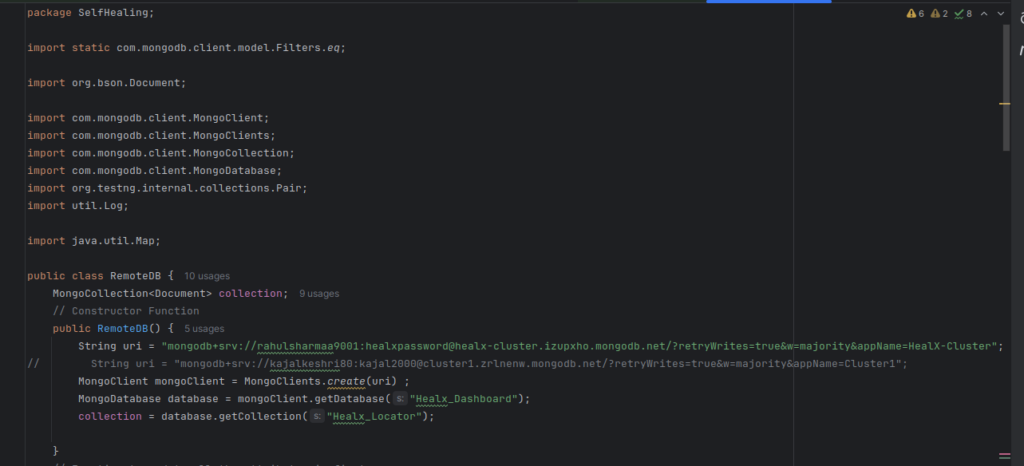Click the "Healx_Dashboard" string literal
Viewport: 1024px width, 466px height.
point(464,399)
